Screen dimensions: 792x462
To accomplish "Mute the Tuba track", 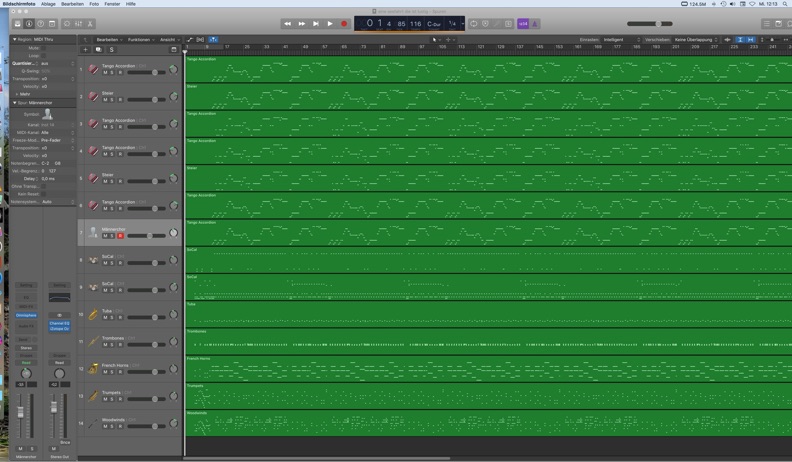I will 105,318.
